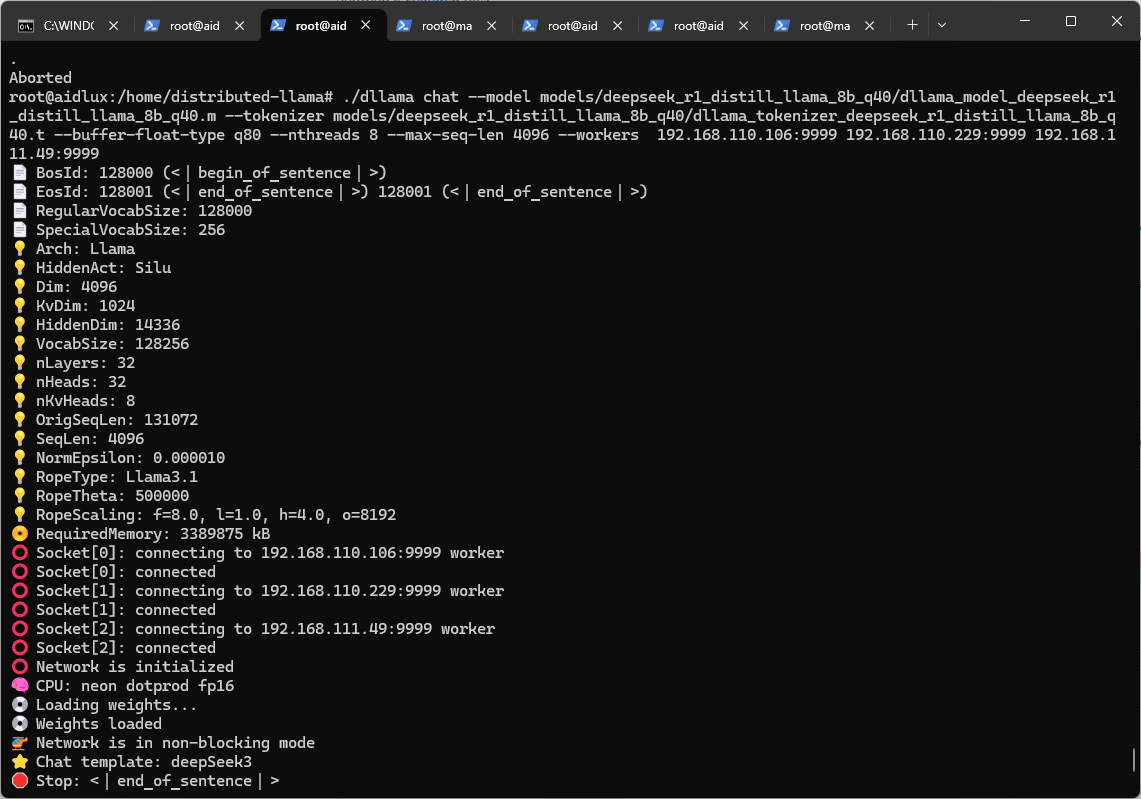
Task: Click the 'RopeType: Llama3.1' text
Action: 116,476
